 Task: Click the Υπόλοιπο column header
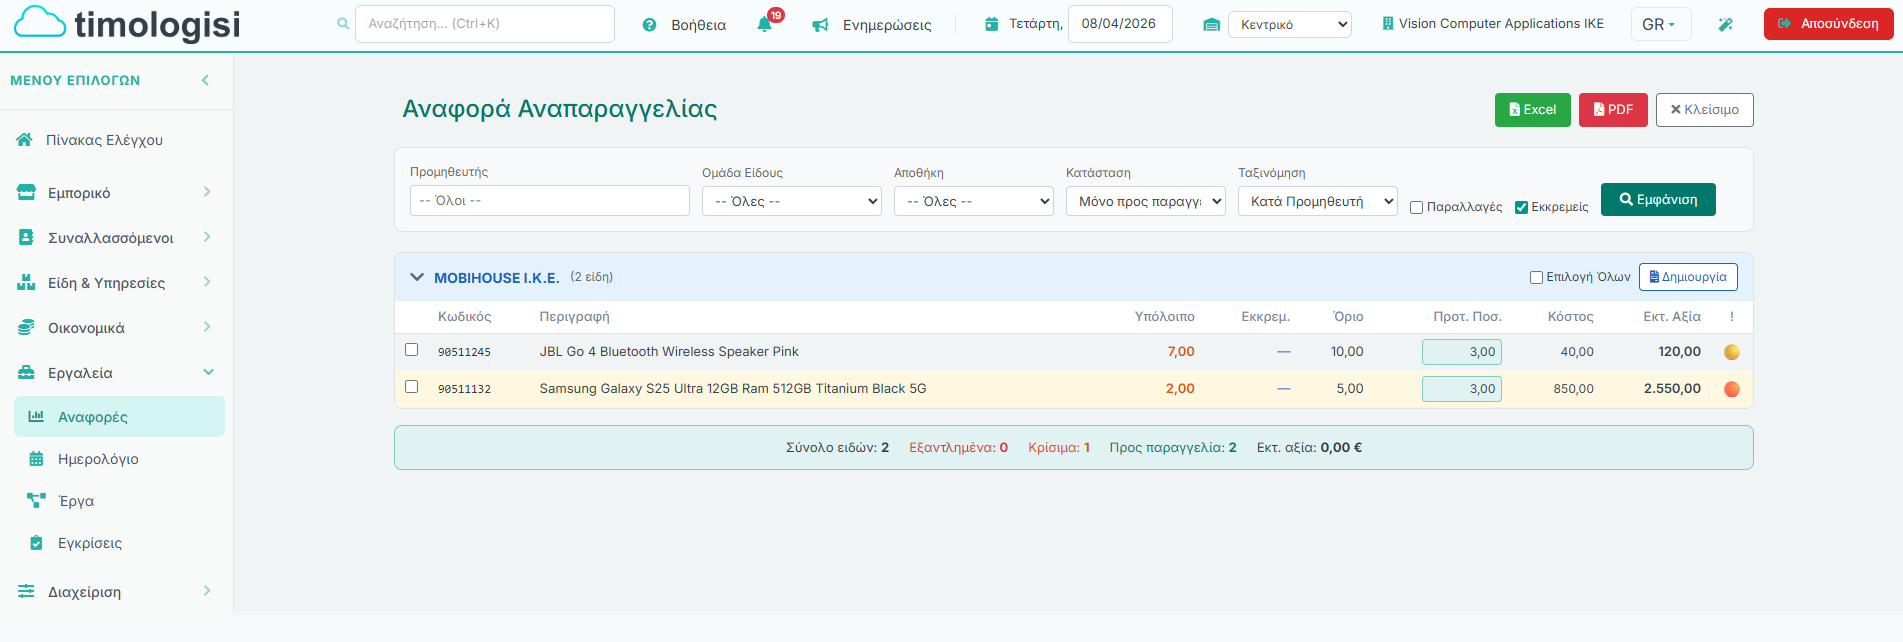(1164, 316)
